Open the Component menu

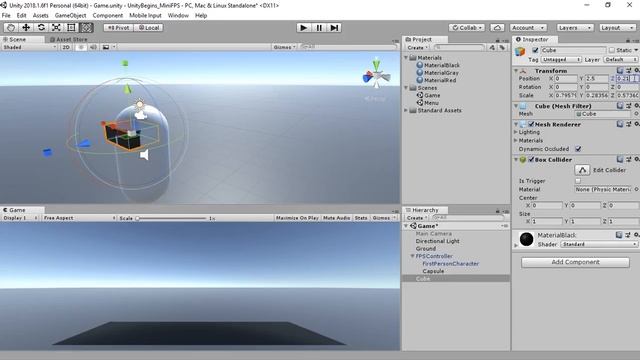click(x=108, y=16)
